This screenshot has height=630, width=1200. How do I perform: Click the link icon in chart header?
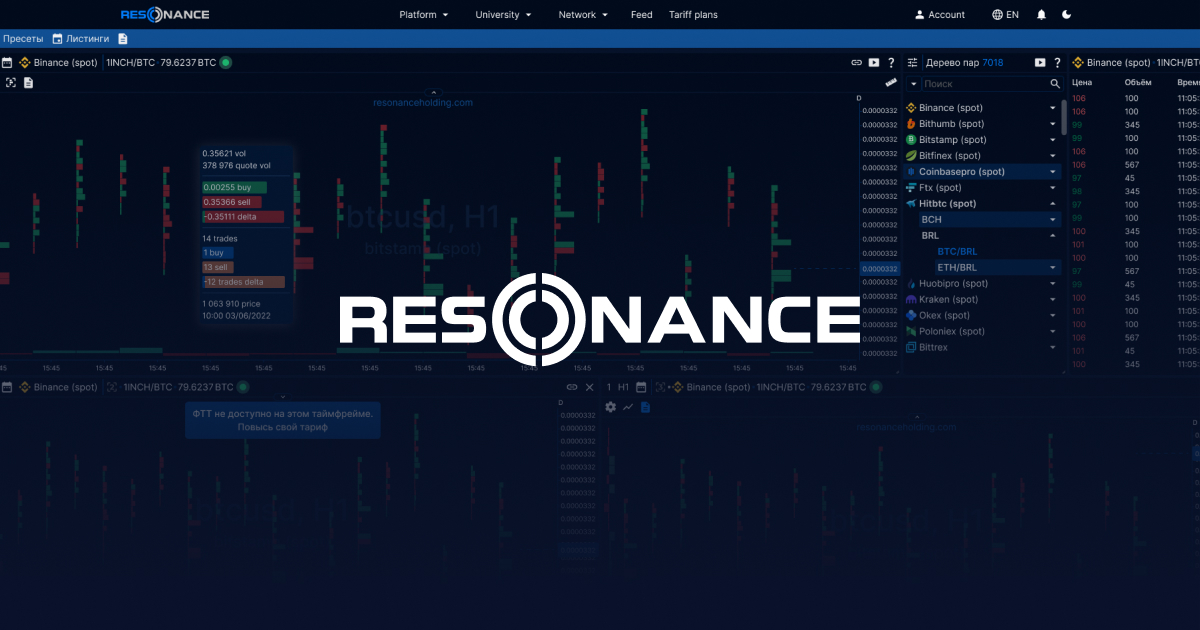(856, 62)
